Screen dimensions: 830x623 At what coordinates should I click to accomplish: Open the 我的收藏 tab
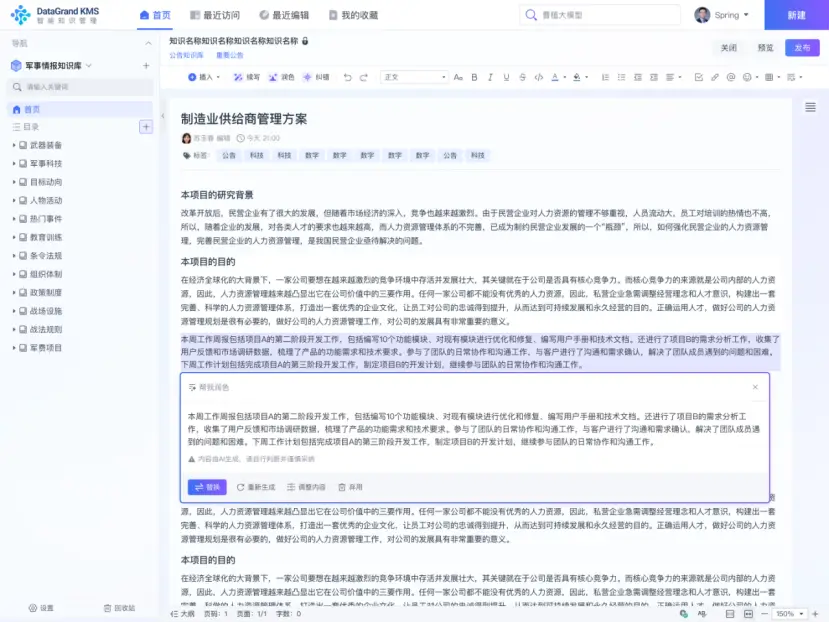[352, 15]
